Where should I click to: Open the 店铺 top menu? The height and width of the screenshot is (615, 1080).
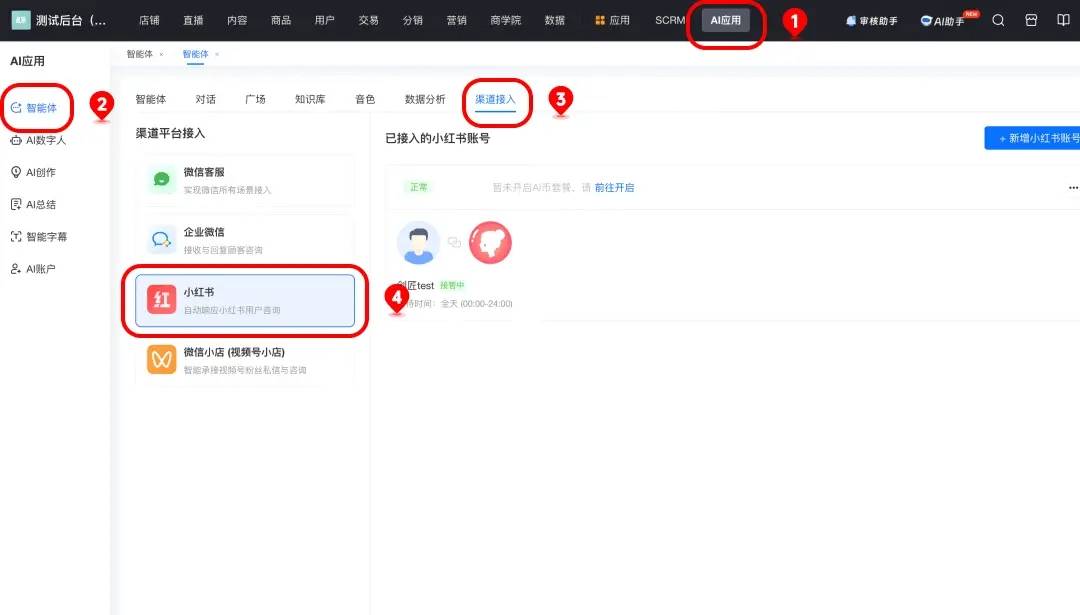click(x=149, y=21)
